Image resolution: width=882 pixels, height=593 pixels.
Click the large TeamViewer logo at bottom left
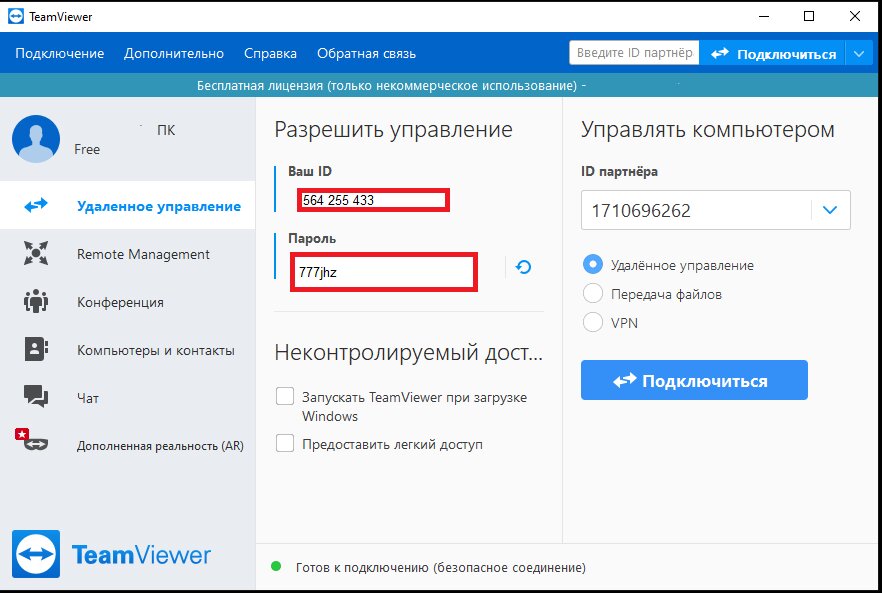click(x=36, y=554)
